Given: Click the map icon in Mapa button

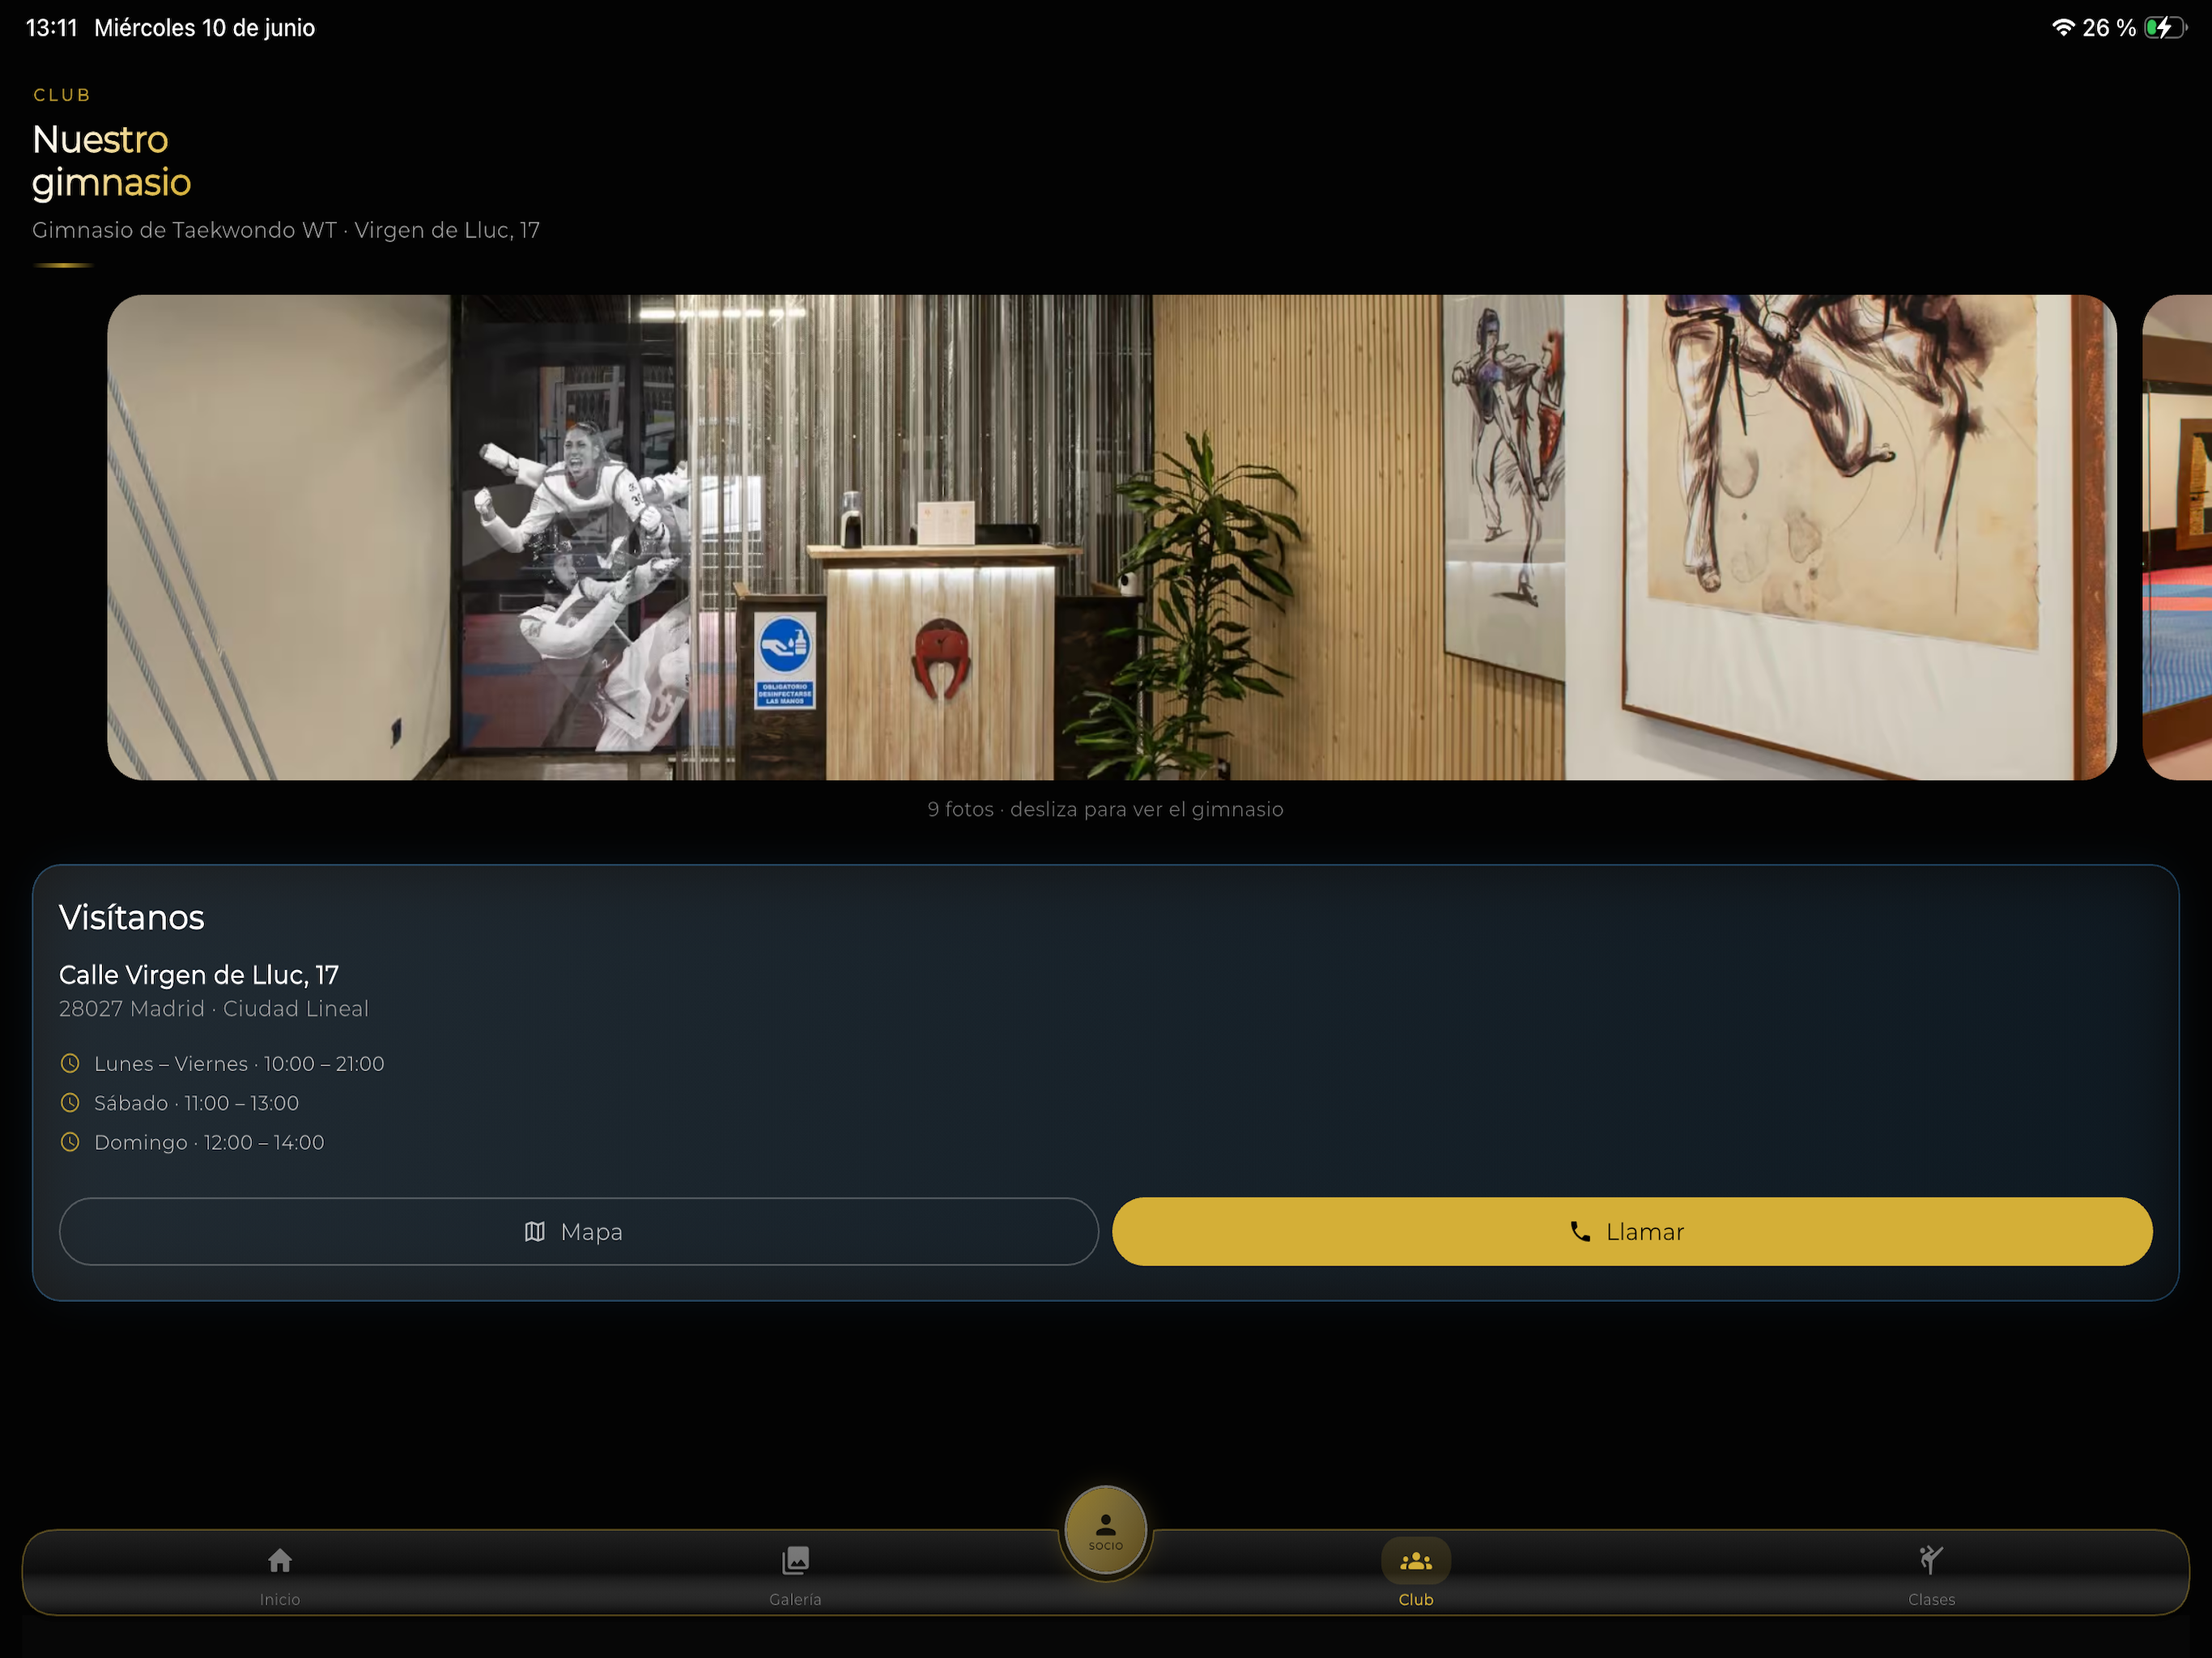Looking at the screenshot, I should (535, 1232).
